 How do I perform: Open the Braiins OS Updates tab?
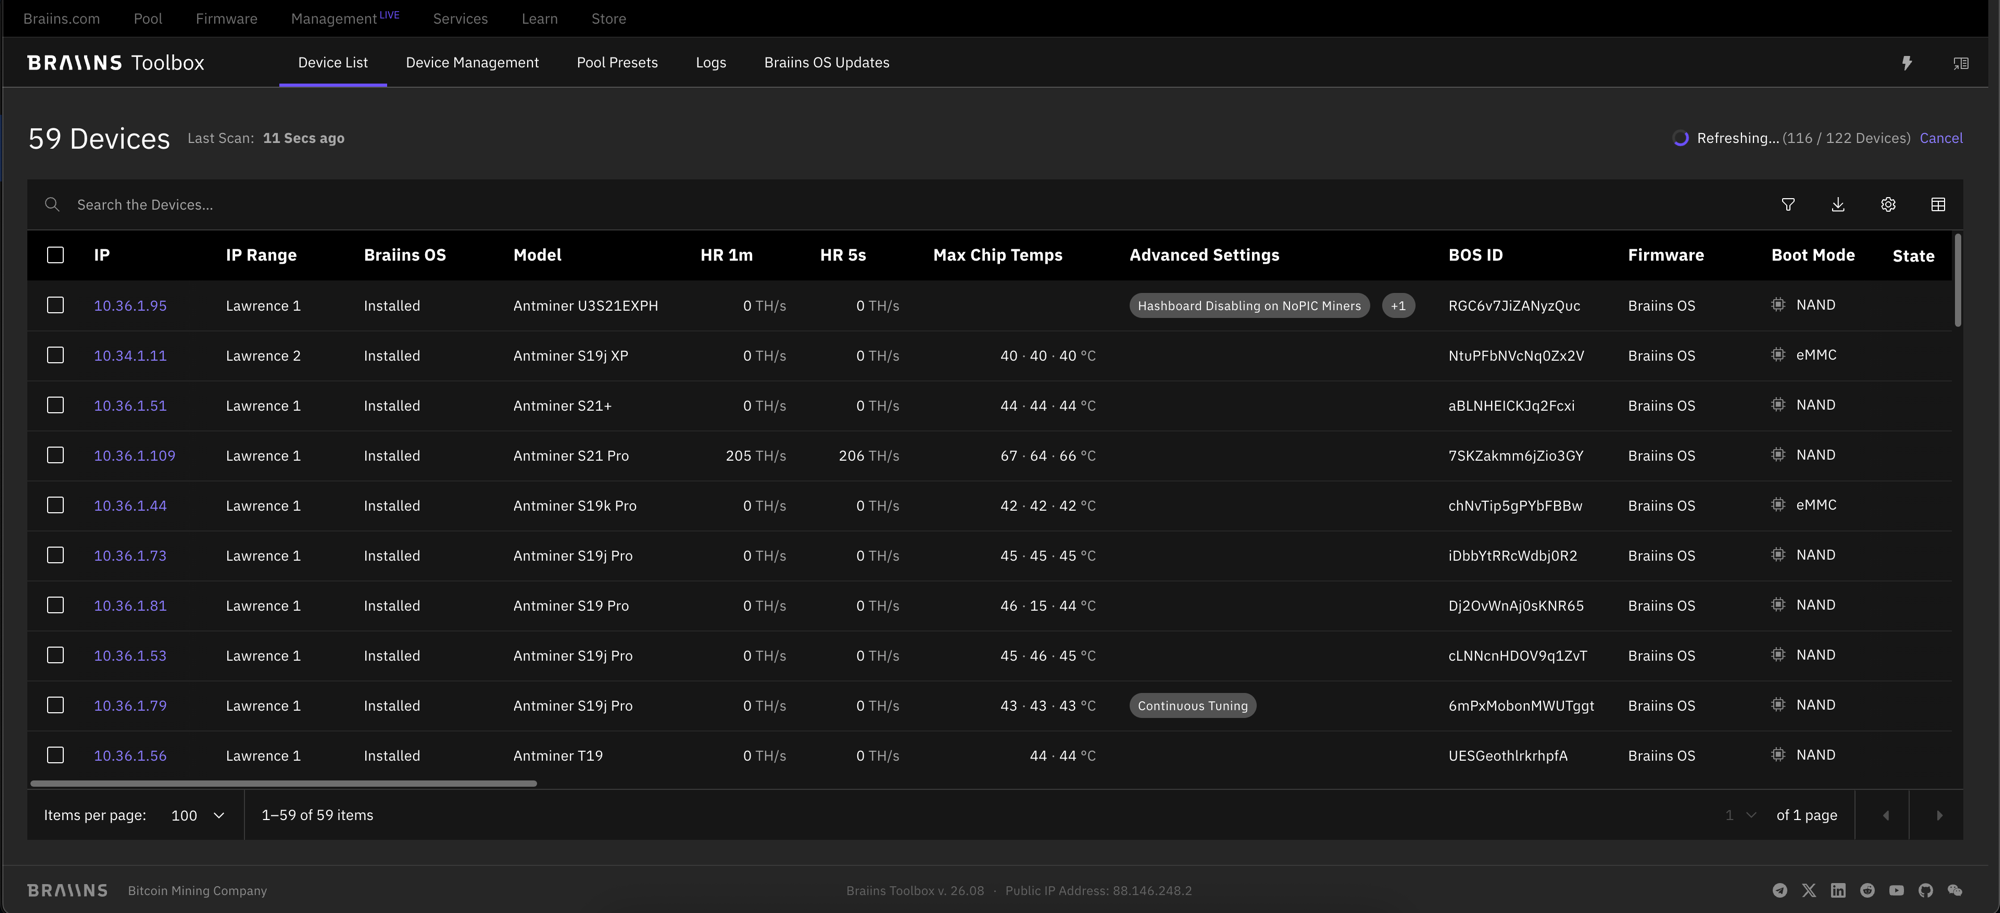click(x=827, y=62)
